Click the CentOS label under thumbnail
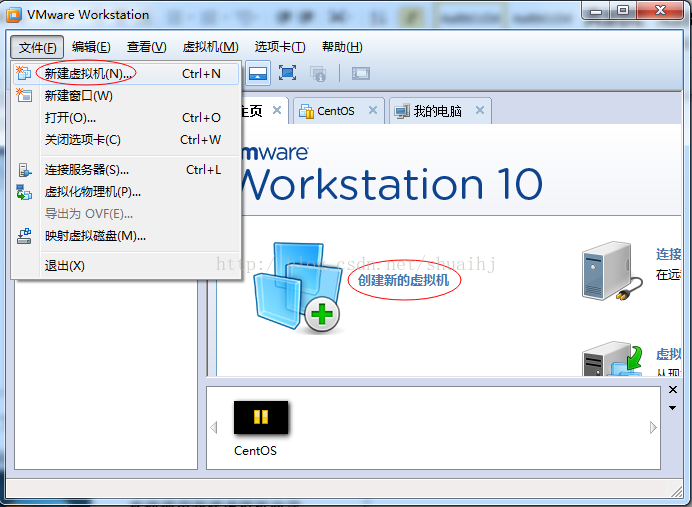692x507 pixels. 256,451
